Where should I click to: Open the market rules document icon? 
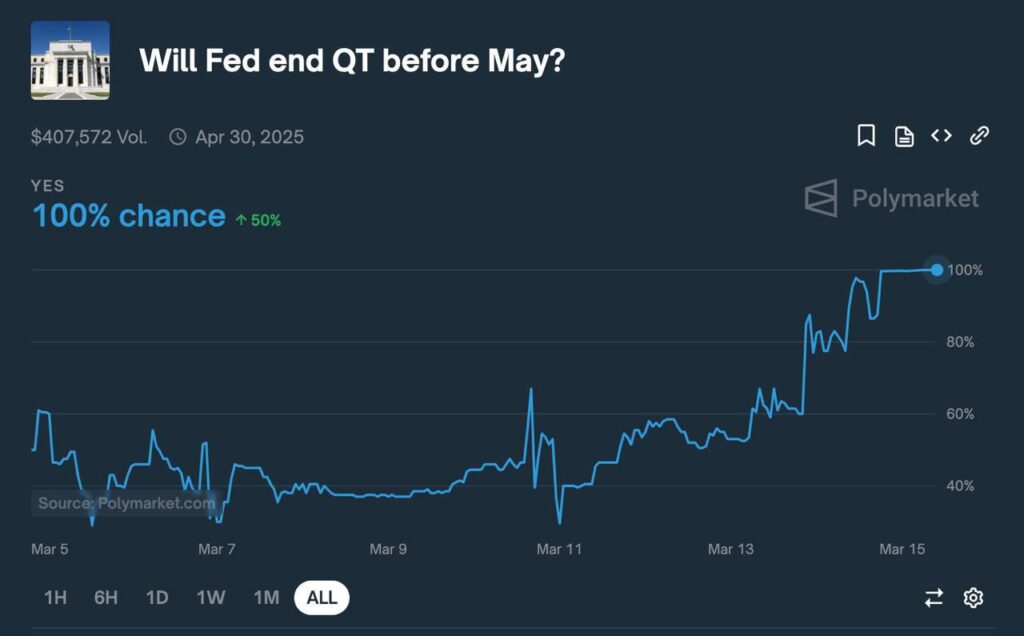(903, 136)
